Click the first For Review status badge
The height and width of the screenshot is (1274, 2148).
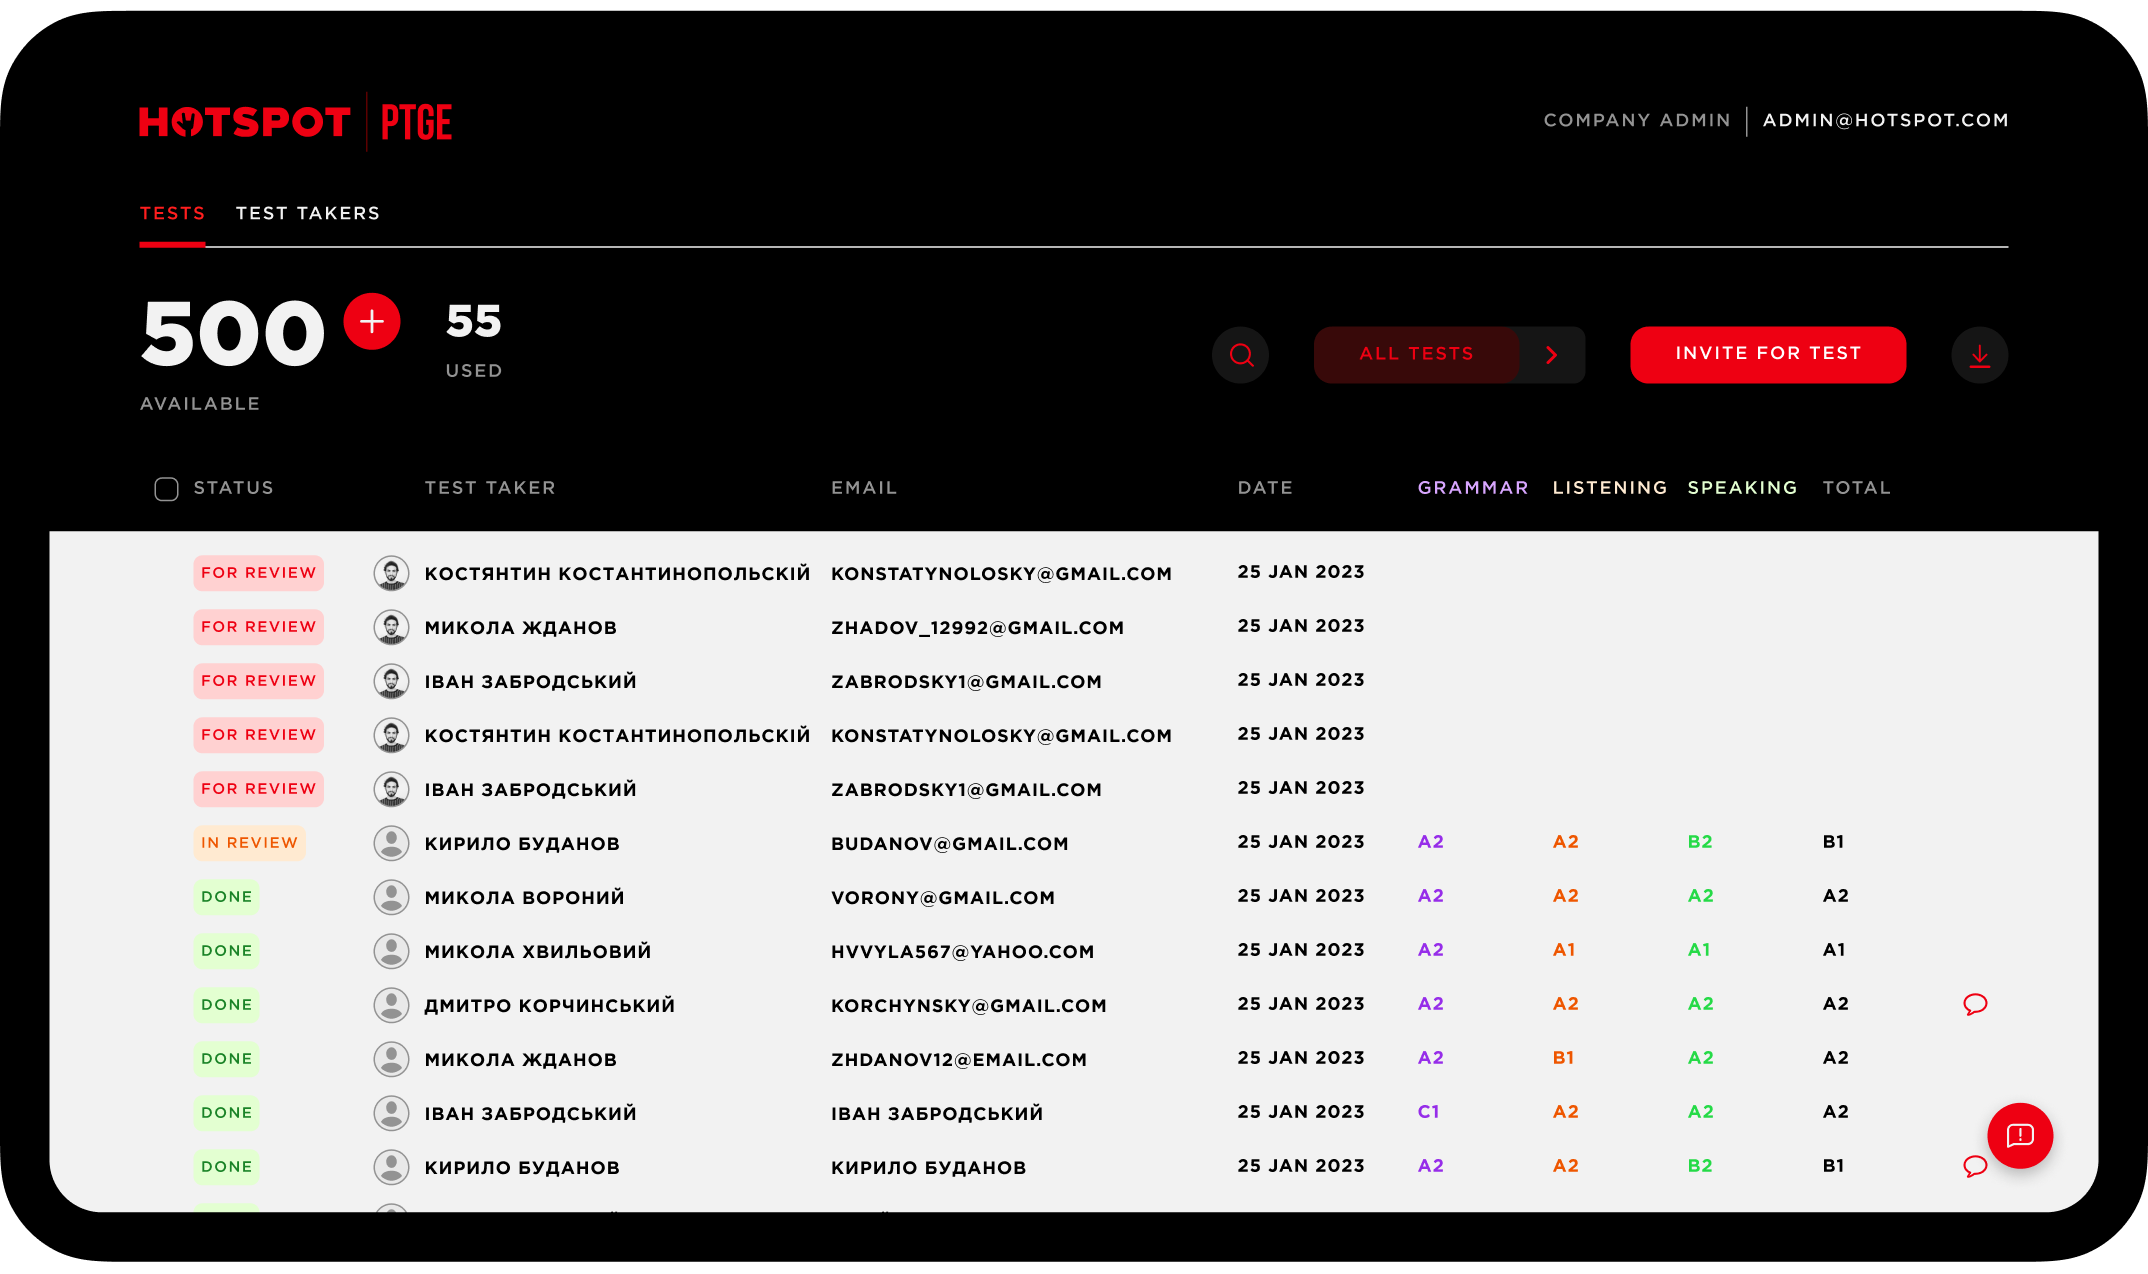pyautogui.click(x=258, y=573)
